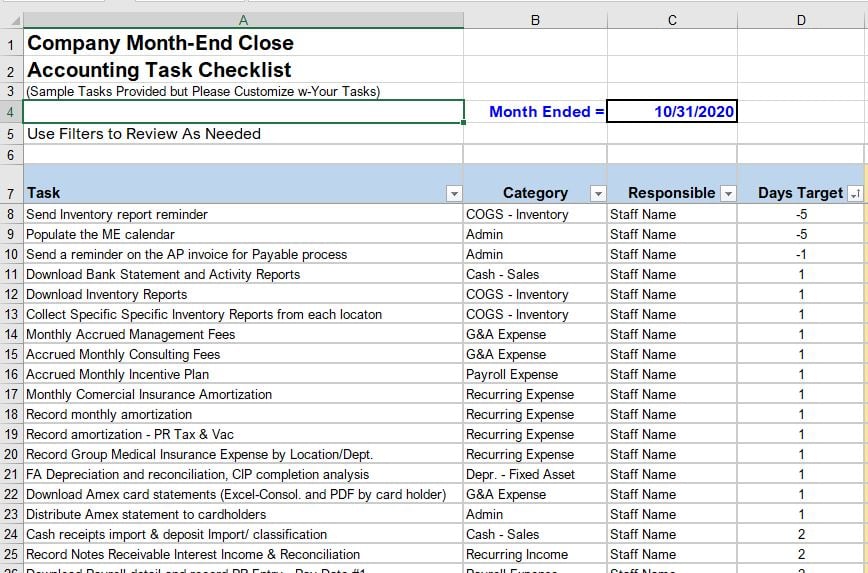
Task: Click the Select All corner triangle
Action: click(16, 20)
